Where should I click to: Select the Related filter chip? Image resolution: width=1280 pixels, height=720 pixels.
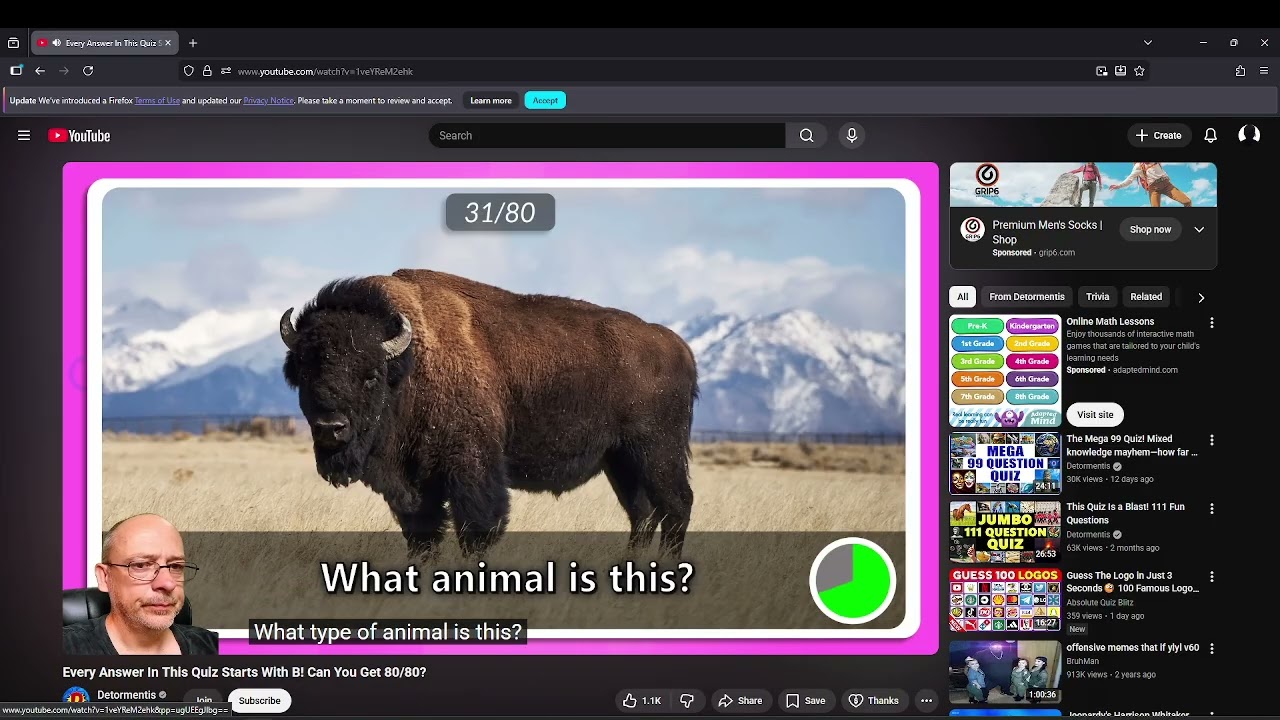pos(1146,297)
